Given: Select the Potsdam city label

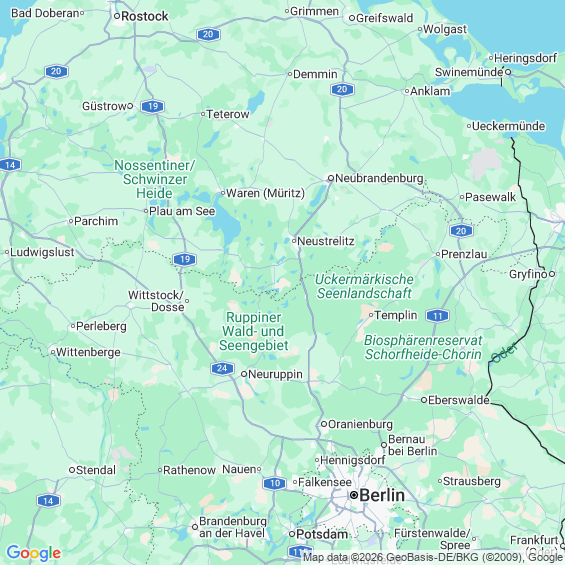Looking at the screenshot, I should coord(322,534).
